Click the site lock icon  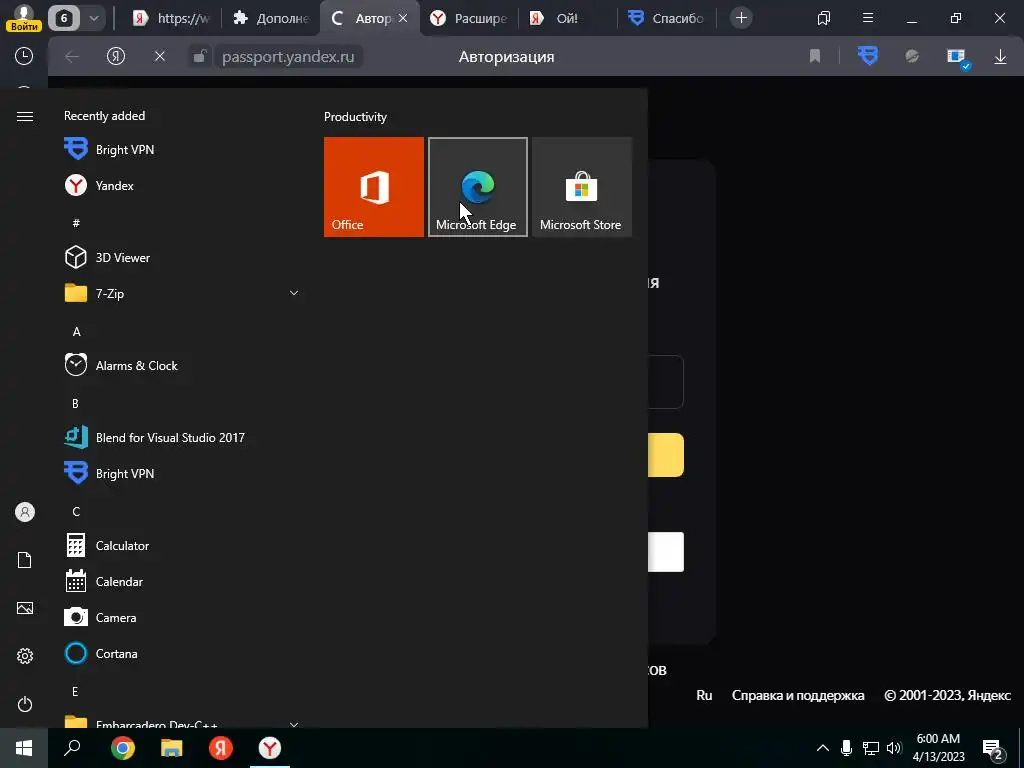199,57
